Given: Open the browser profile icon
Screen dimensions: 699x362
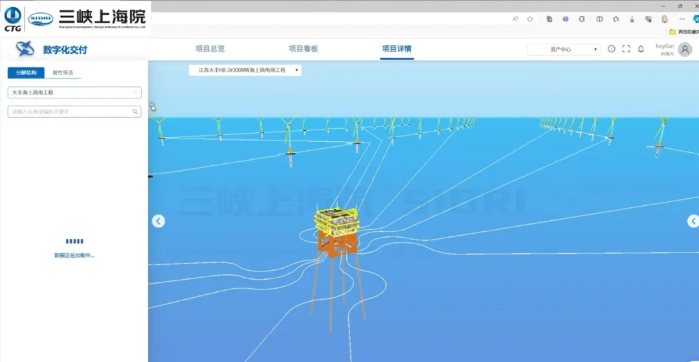Looking at the screenshot, I should point(665,19).
